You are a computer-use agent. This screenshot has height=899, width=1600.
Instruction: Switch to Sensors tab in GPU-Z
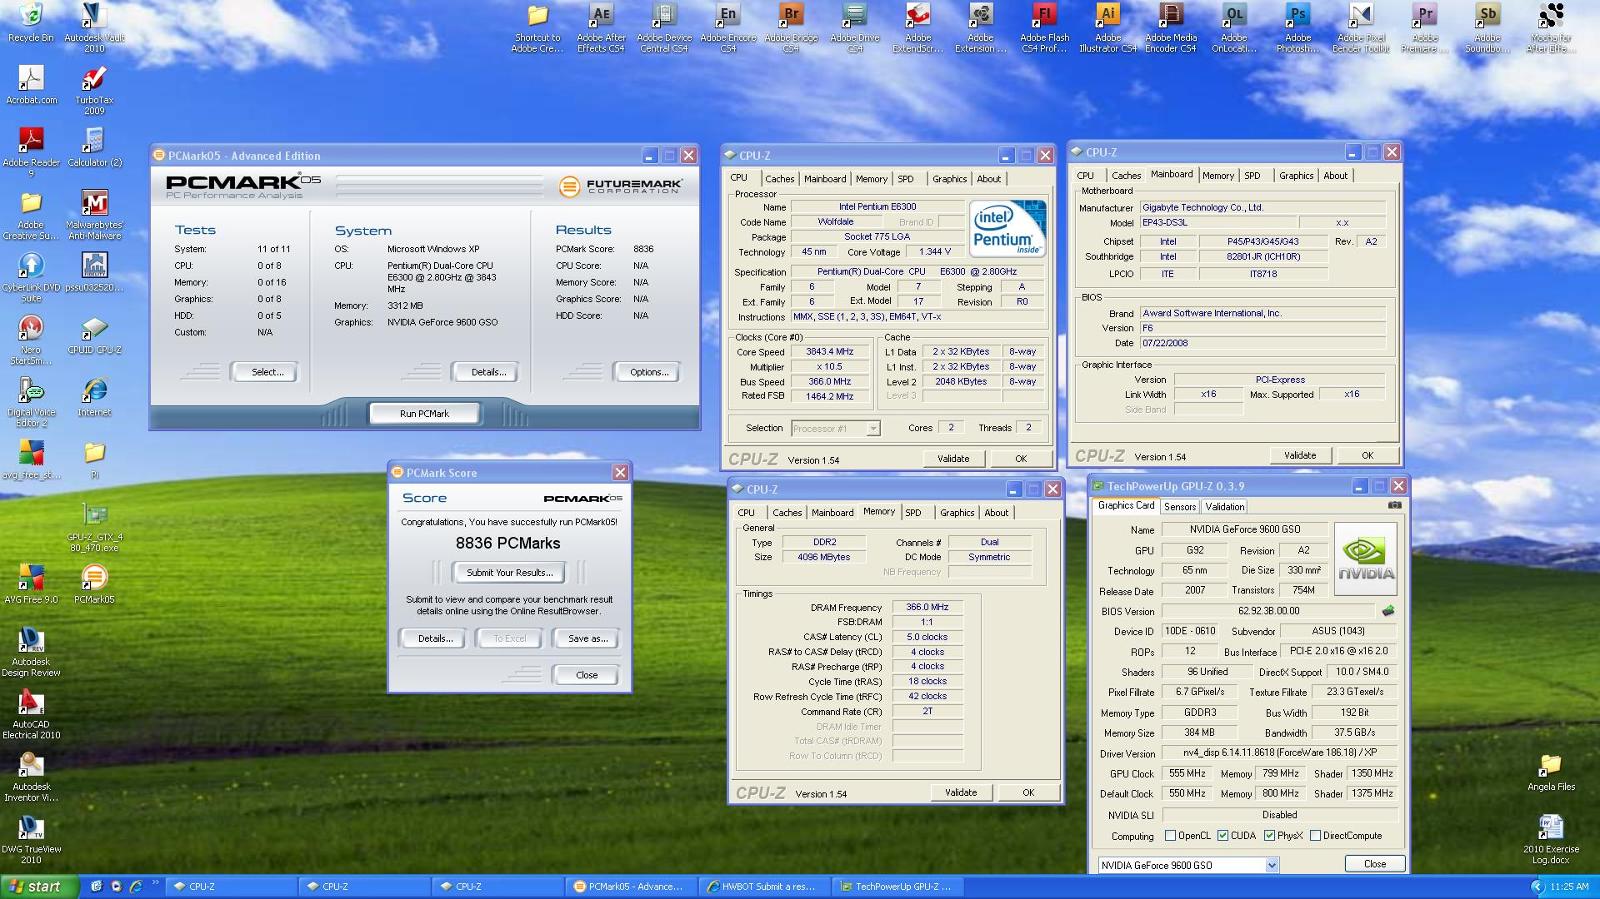1180,507
